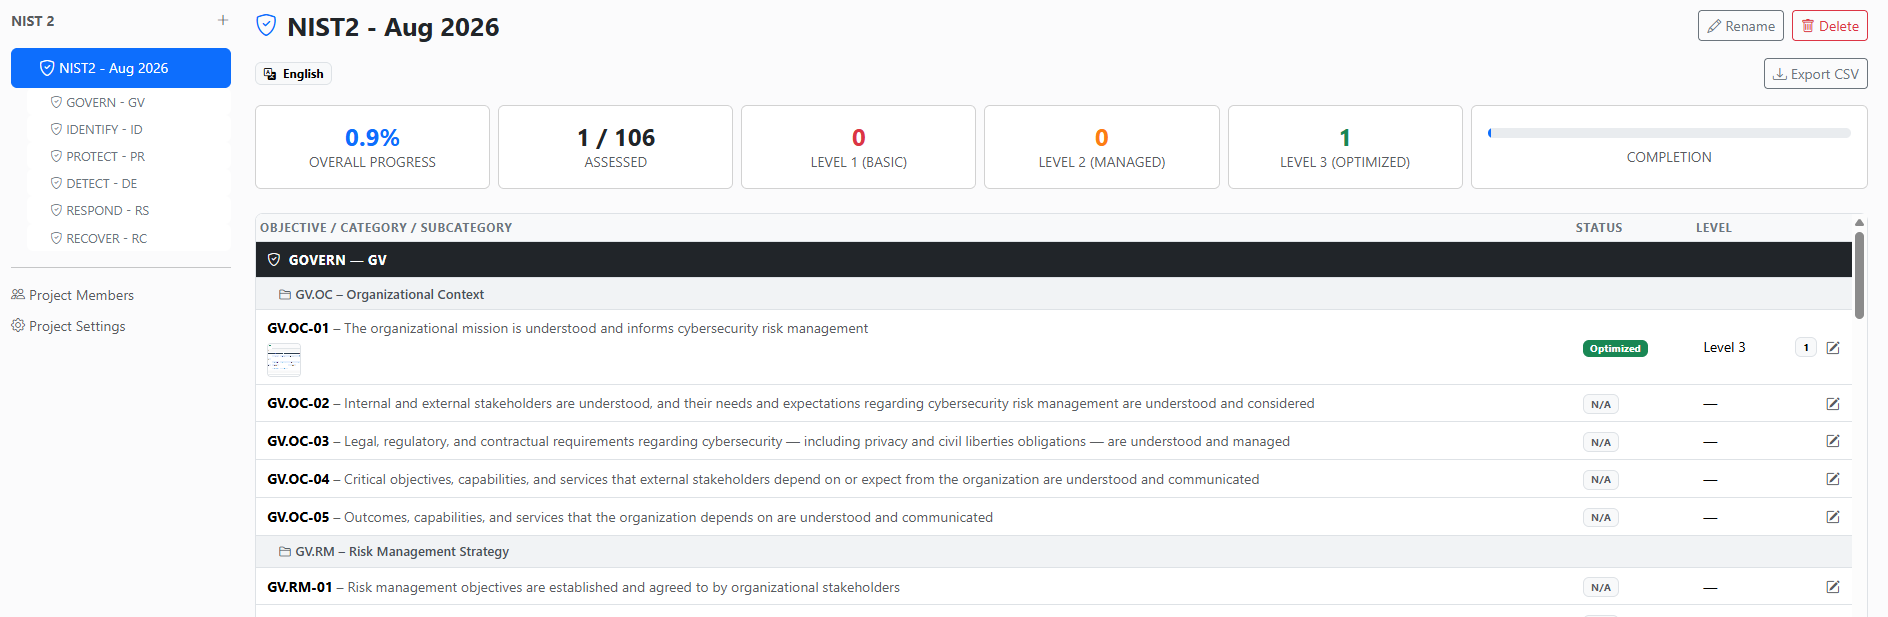Click the folder icon for GV.RM Risk Management Strategy
Image resolution: width=1888 pixels, height=617 pixels.
coord(285,552)
